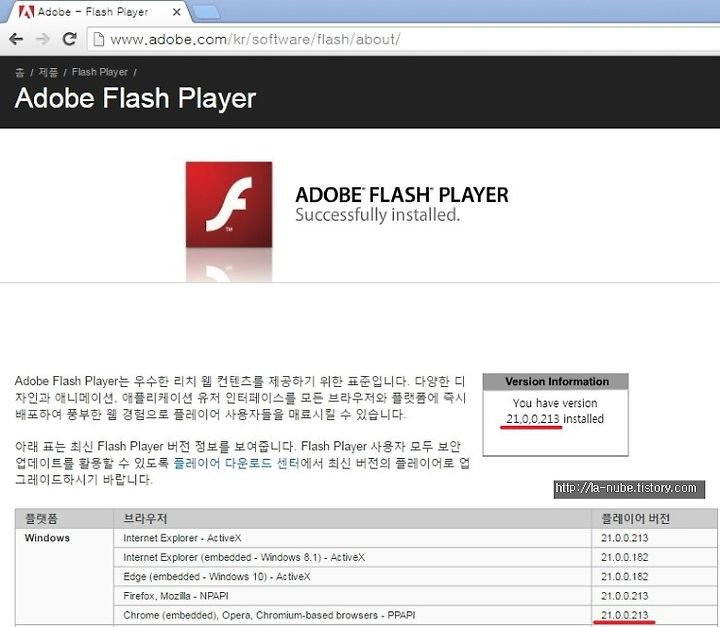Click version 21.0.0.182 in Edge row
The height and width of the screenshot is (627, 720).
tap(624, 576)
